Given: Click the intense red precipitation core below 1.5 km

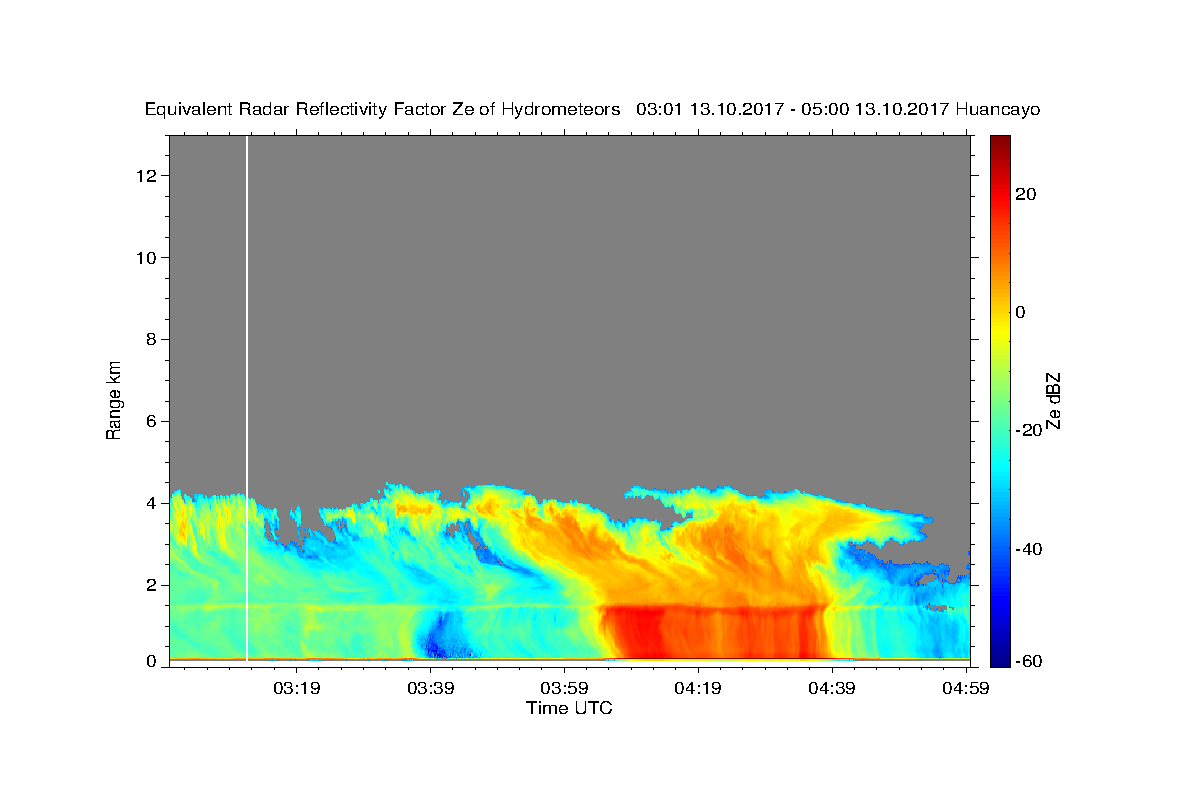Looking at the screenshot, I should click(x=715, y=632).
